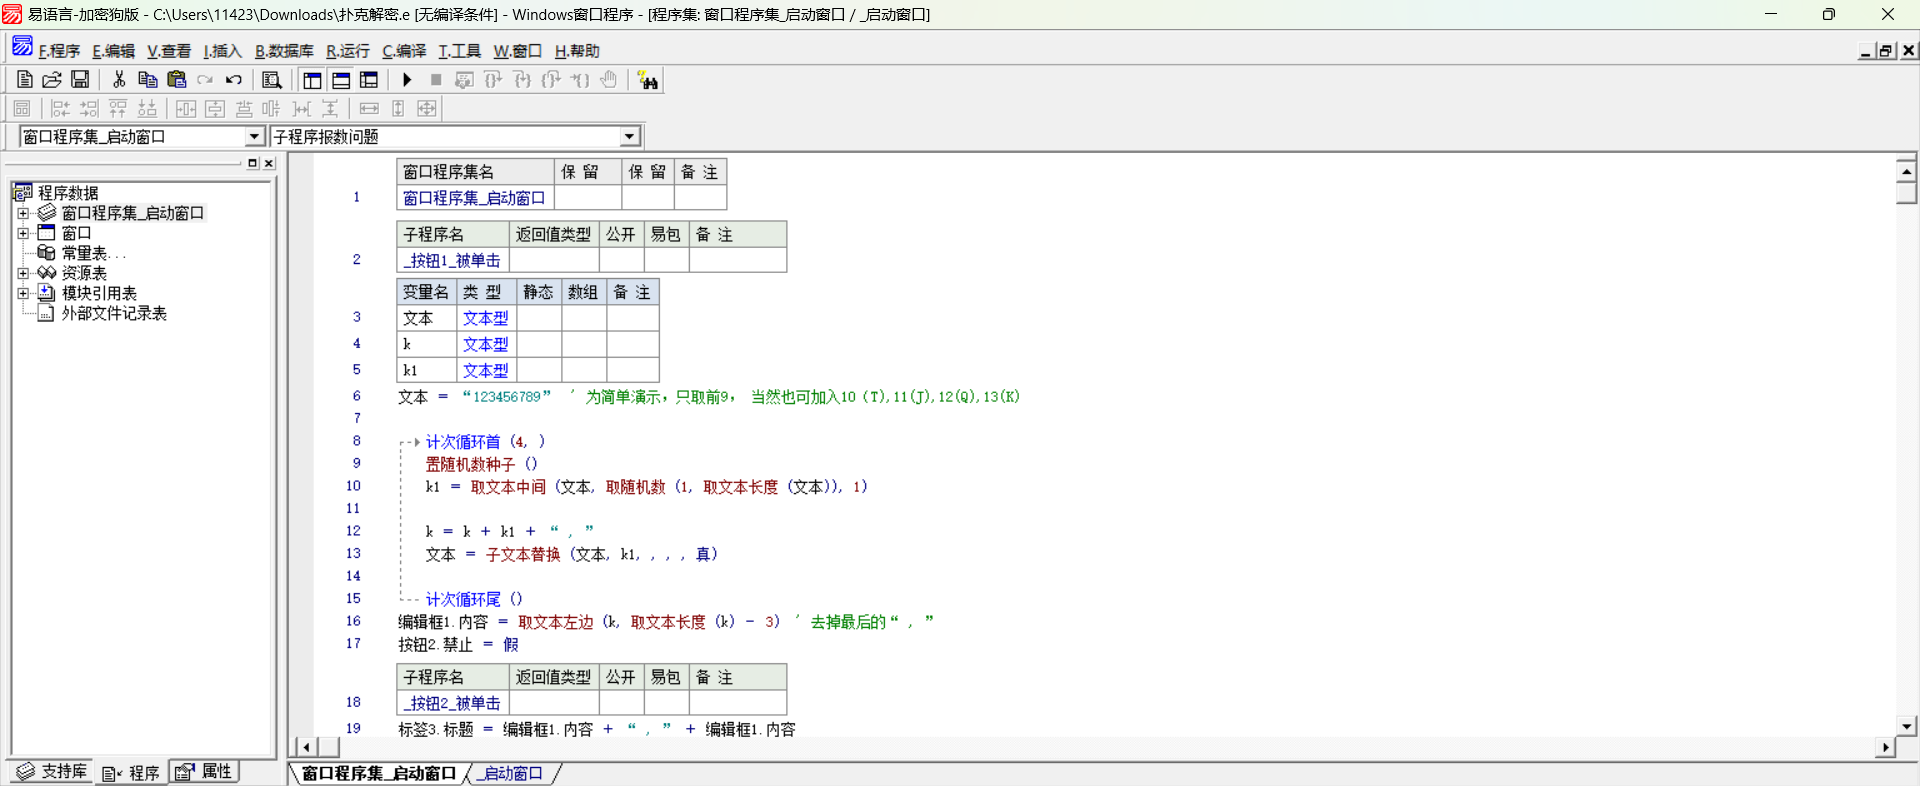Image resolution: width=1920 pixels, height=786 pixels.
Task: Expand the 模块引用表 tree node
Action: (23, 293)
